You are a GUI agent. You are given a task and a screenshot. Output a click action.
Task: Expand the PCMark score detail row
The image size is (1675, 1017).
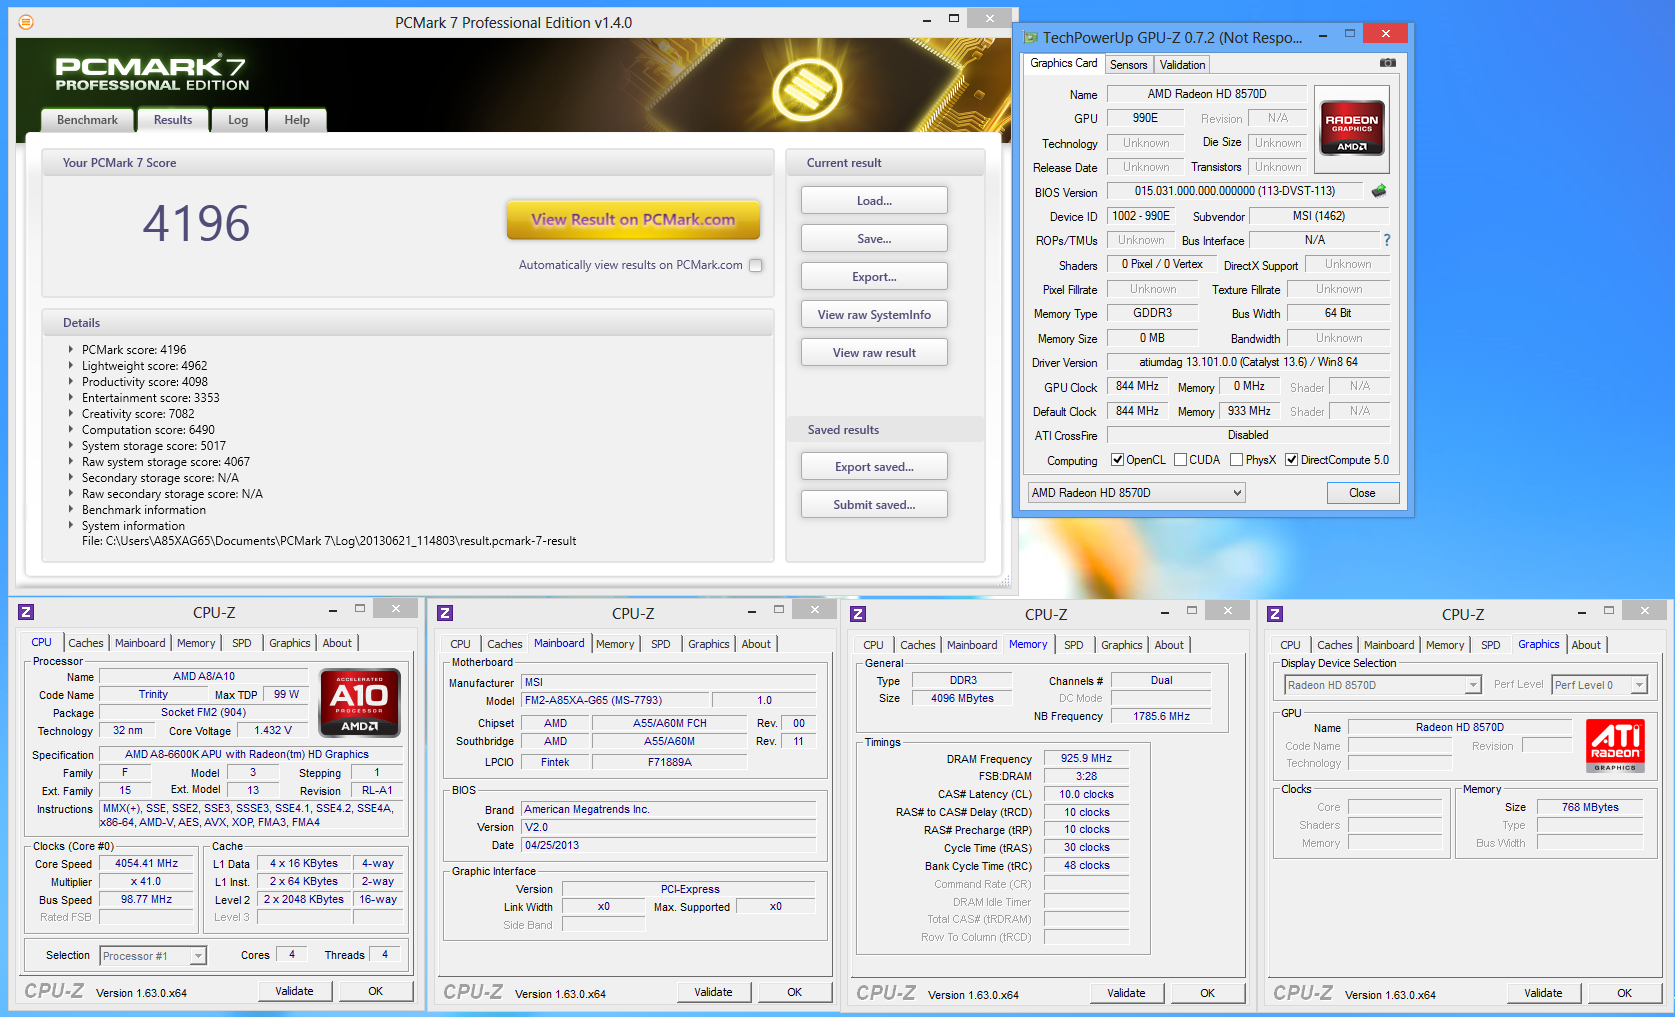pos(70,350)
